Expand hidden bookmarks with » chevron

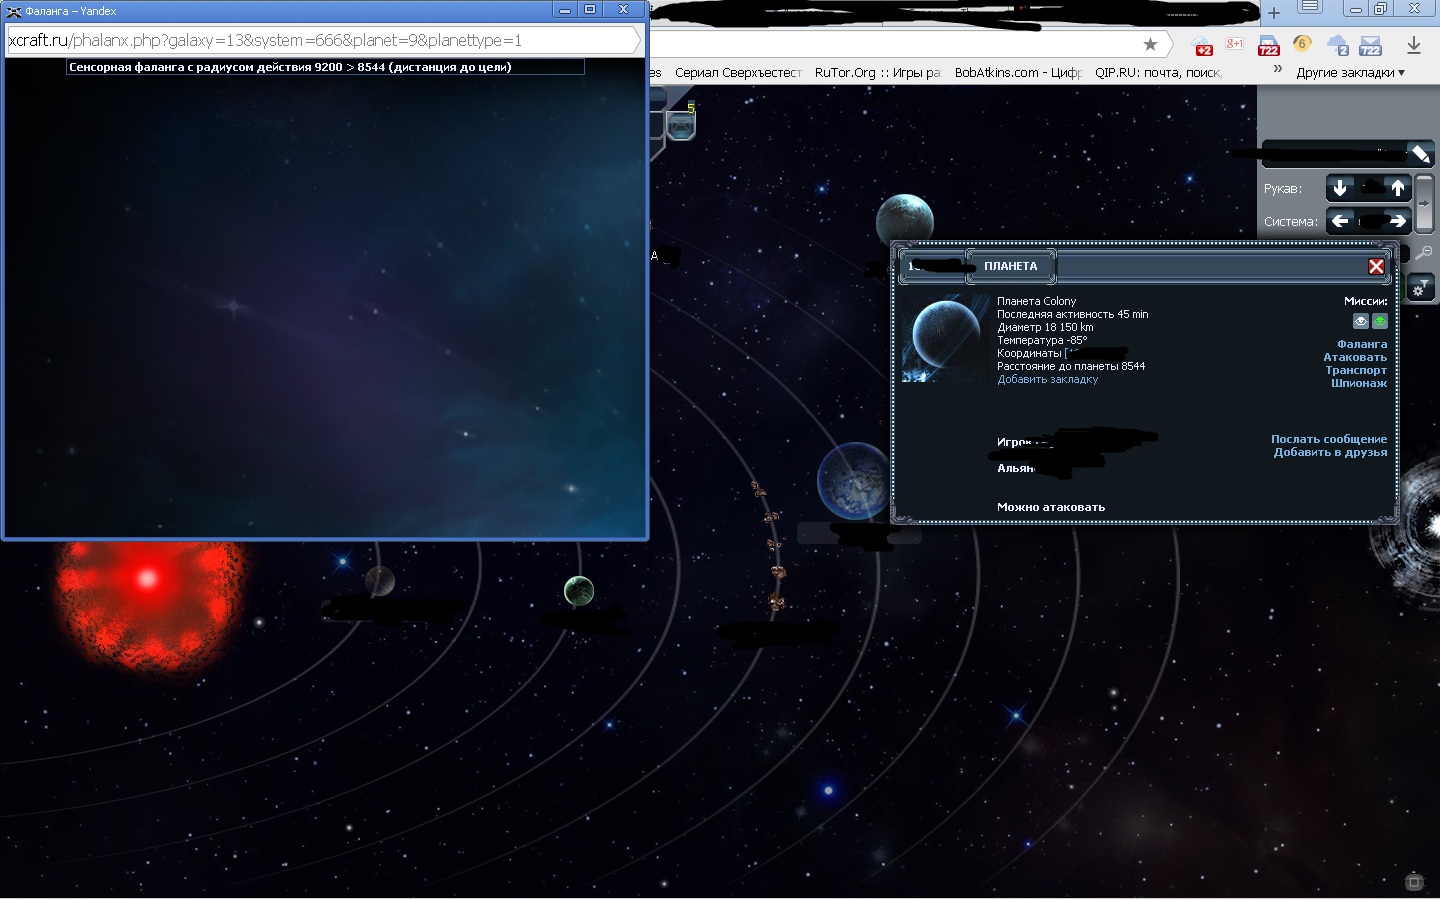pos(1277,70)
